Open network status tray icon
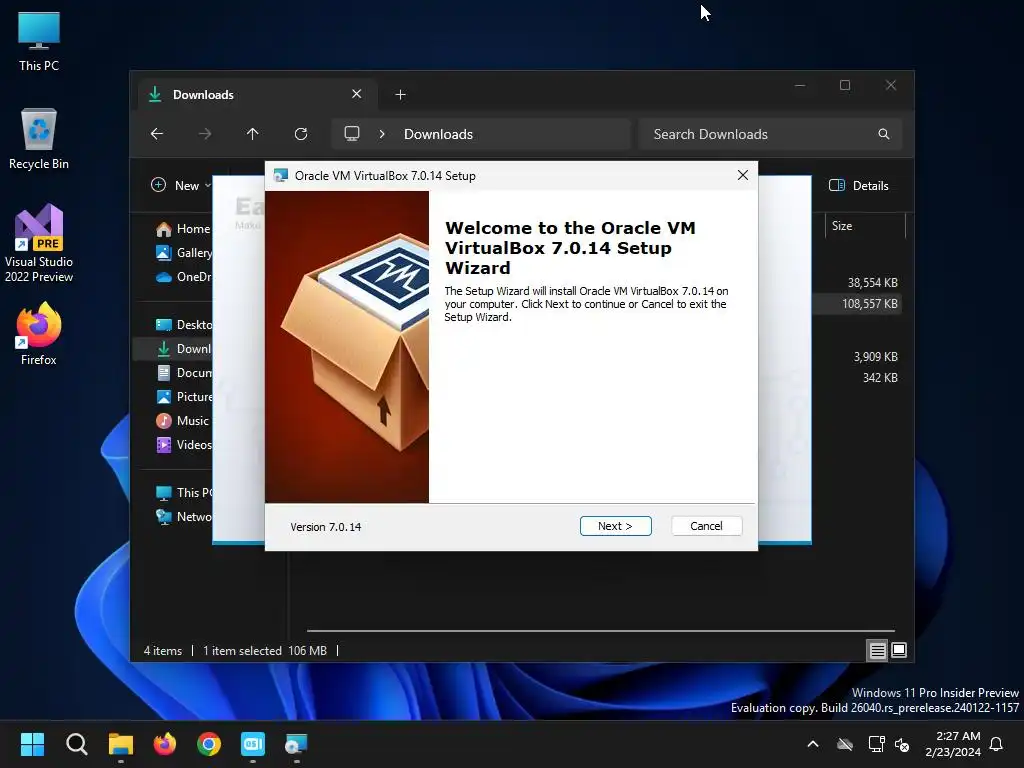This screenshot has width=1024, height=768. 876,744
